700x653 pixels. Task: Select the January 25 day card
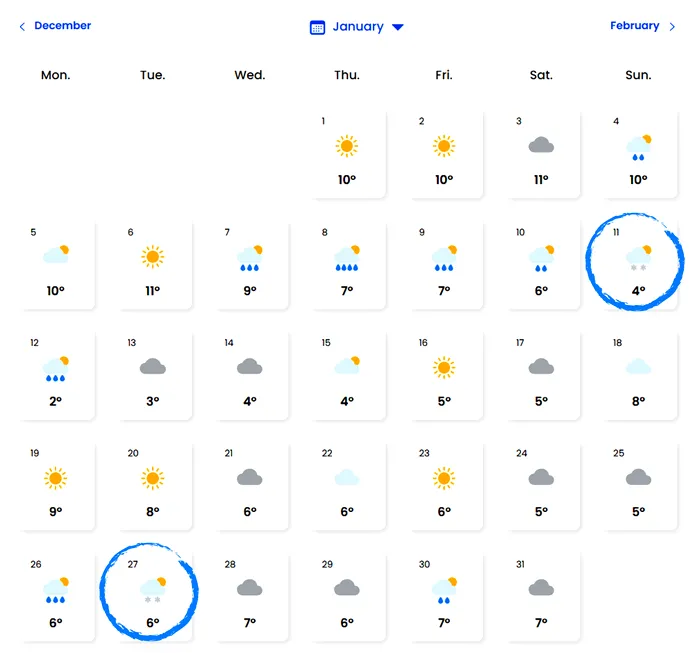(638, 487)
